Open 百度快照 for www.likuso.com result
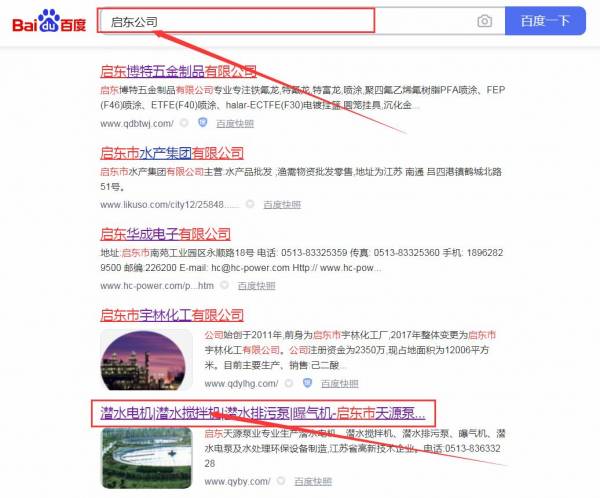Screen dimensions: 600x498 tap(282, 204)
